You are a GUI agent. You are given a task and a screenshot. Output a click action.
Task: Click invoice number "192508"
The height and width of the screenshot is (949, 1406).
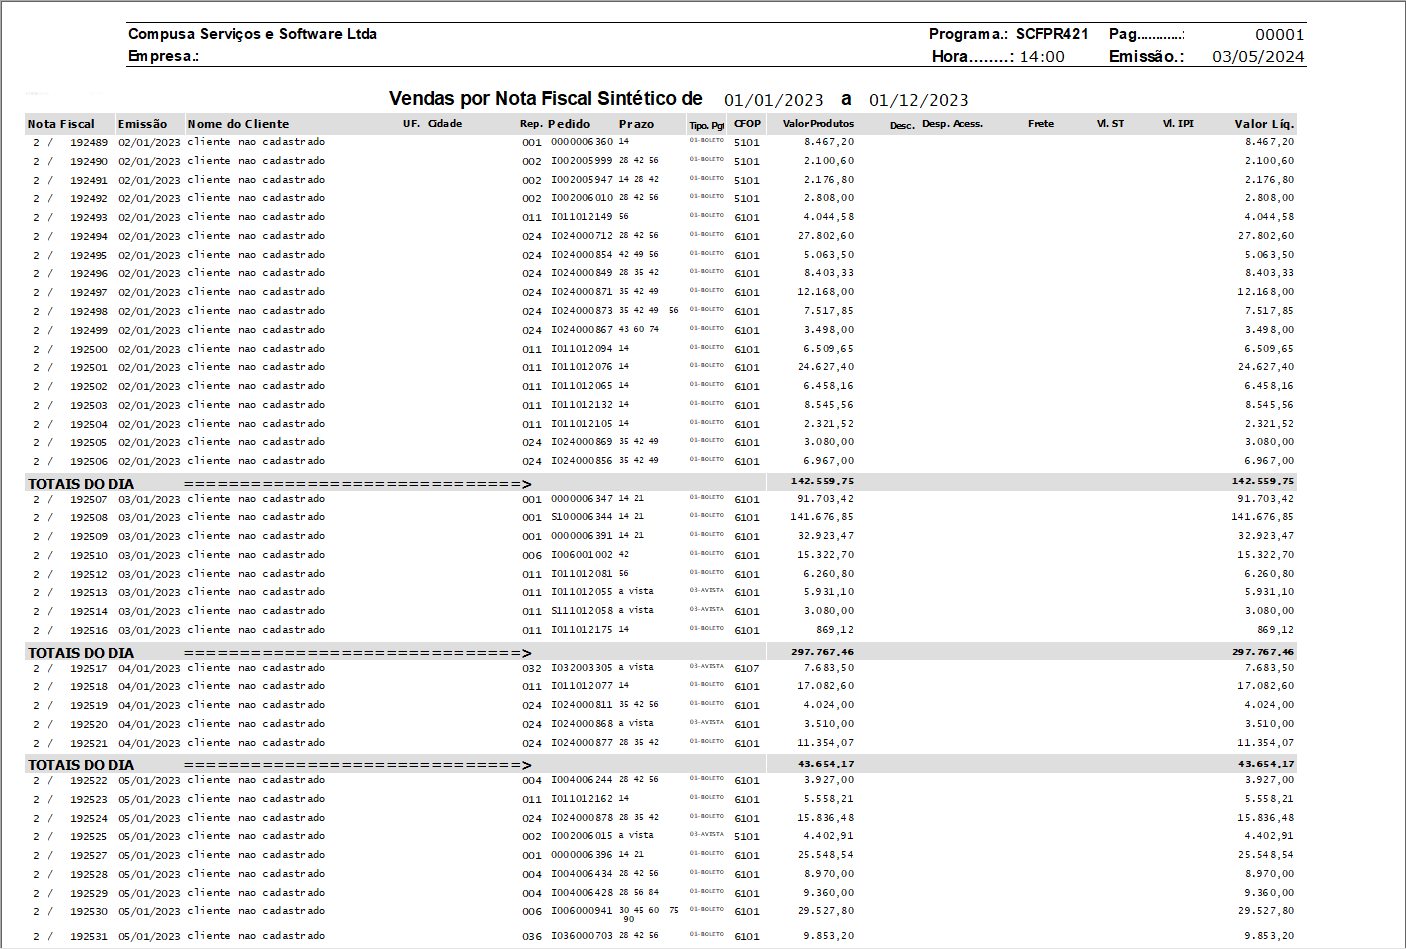(x=89, y=518)
